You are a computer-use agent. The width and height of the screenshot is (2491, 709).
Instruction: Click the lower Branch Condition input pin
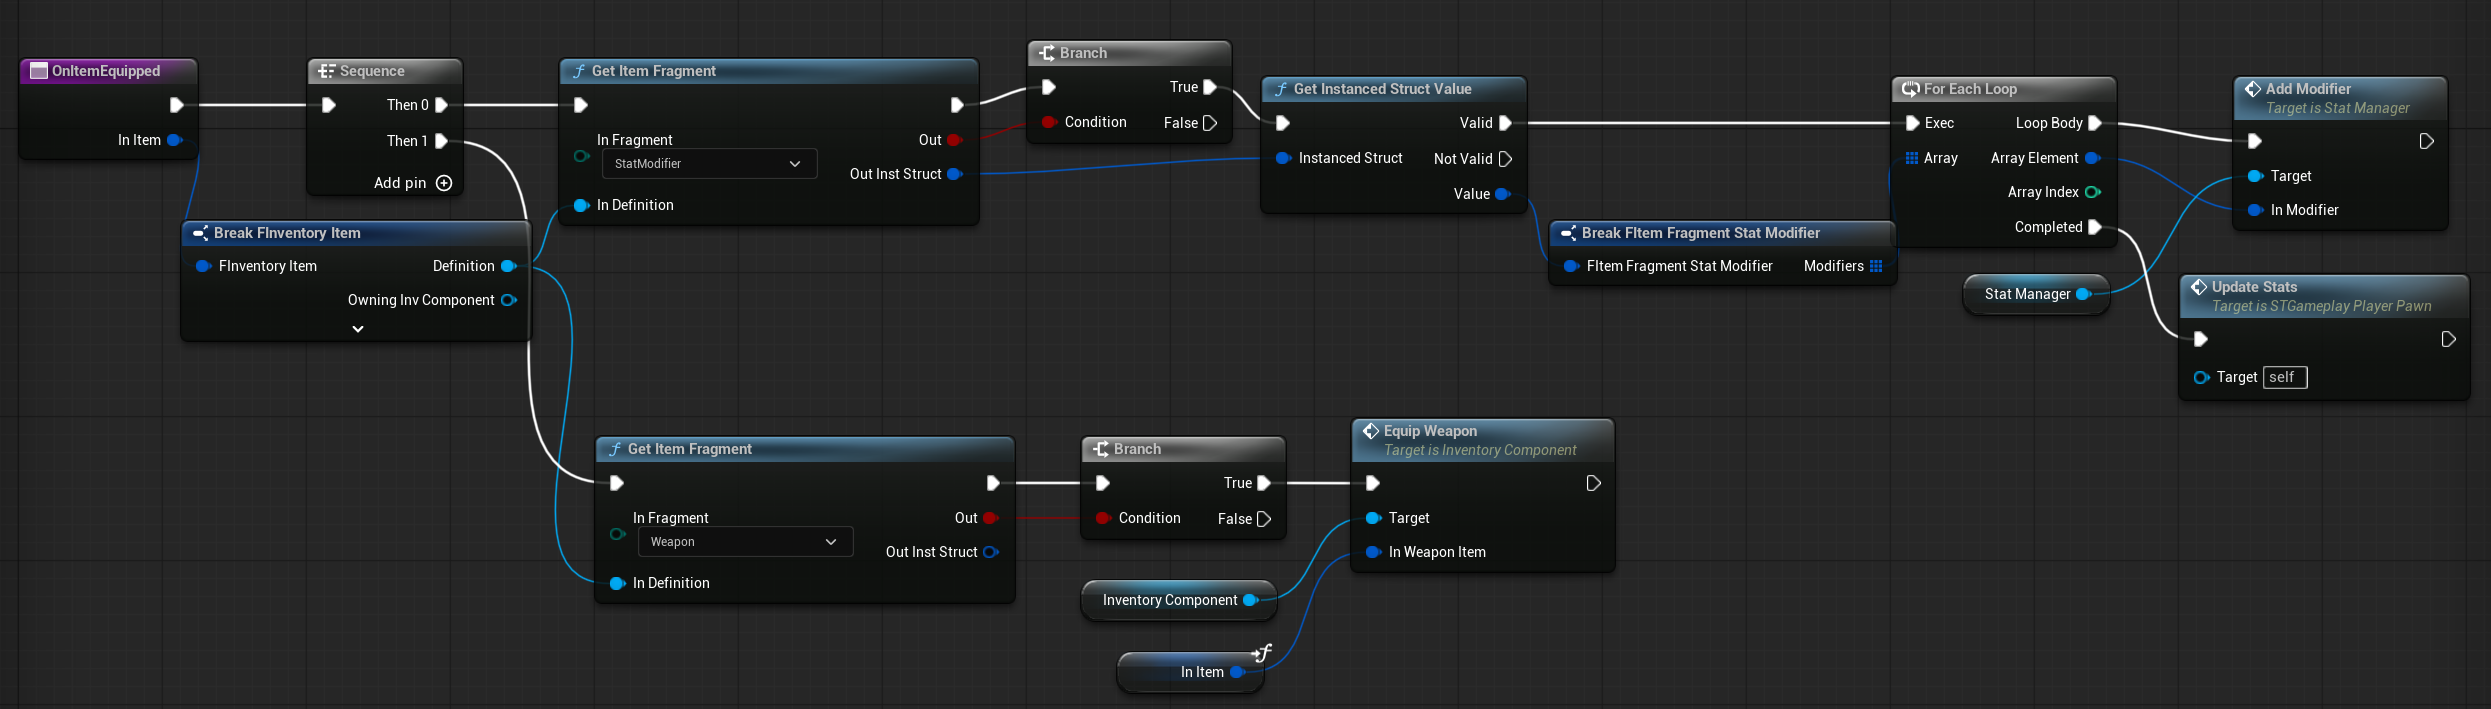[1103, 518]
